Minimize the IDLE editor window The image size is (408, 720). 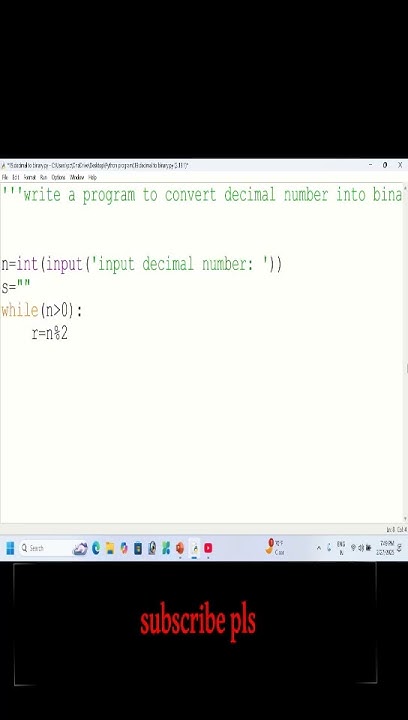370,165
